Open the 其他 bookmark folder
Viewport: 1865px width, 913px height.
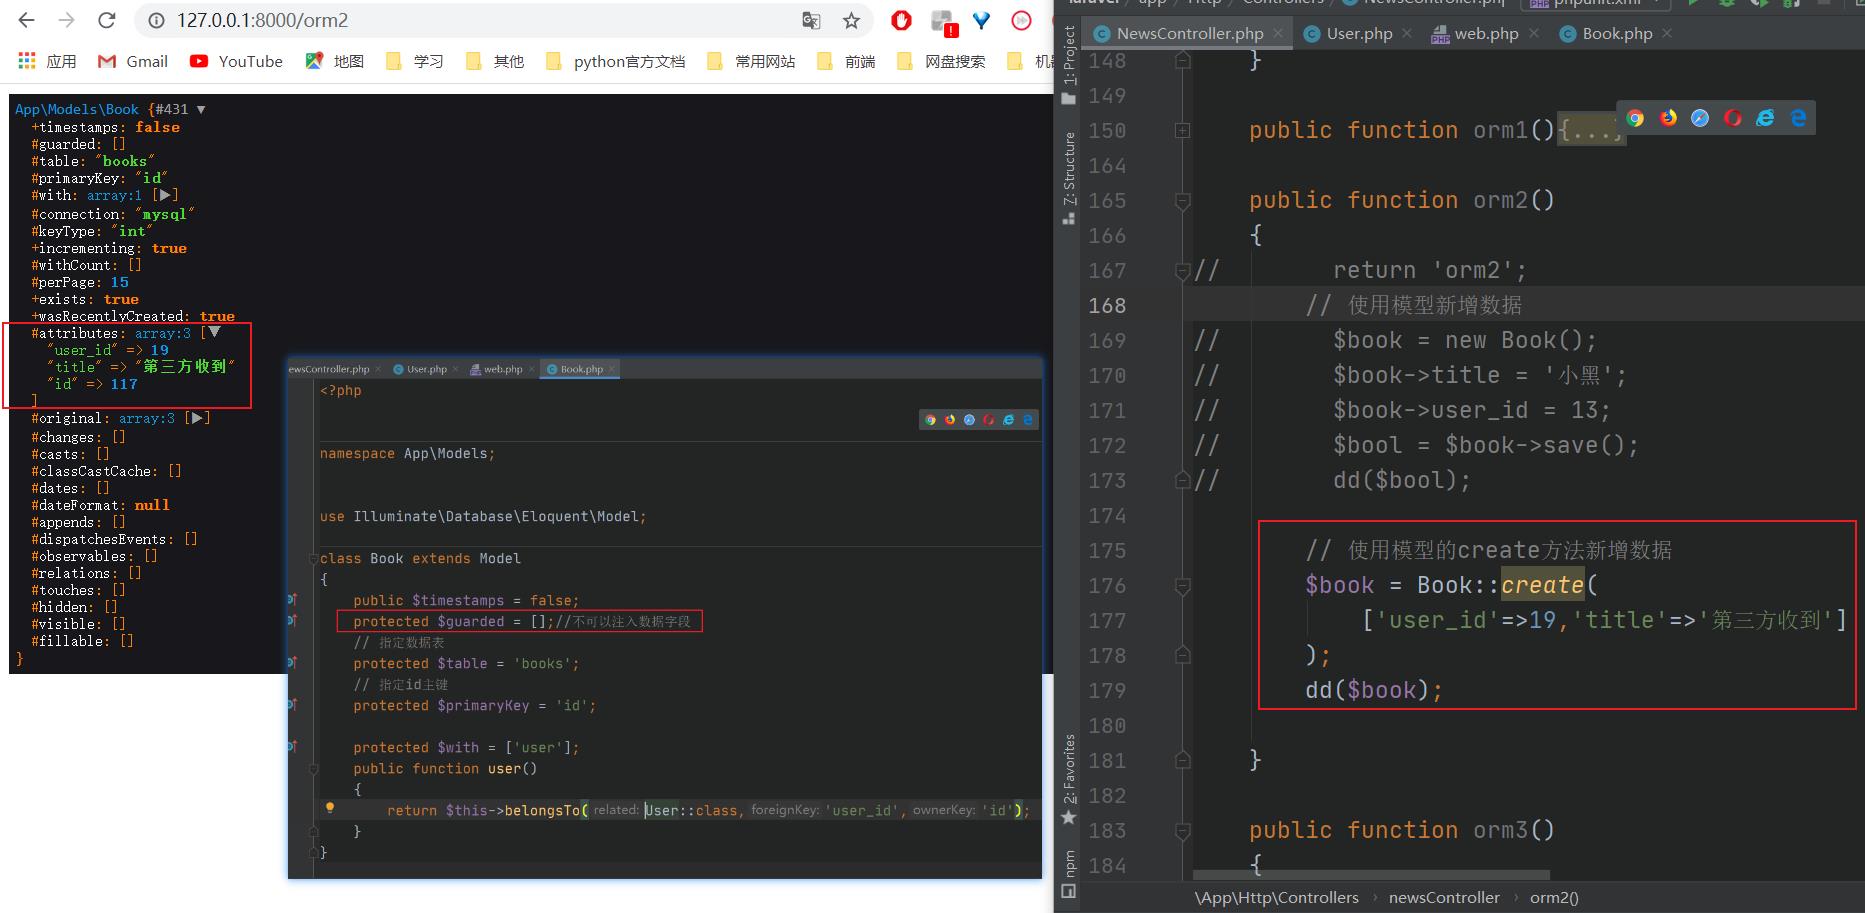click(495, 61)
